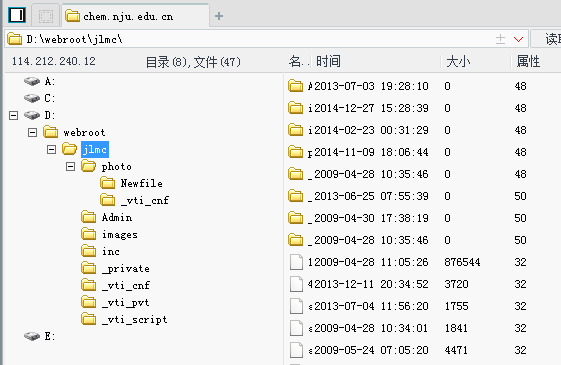
Task: Open the photo folder in the tree
Action: 117,166
